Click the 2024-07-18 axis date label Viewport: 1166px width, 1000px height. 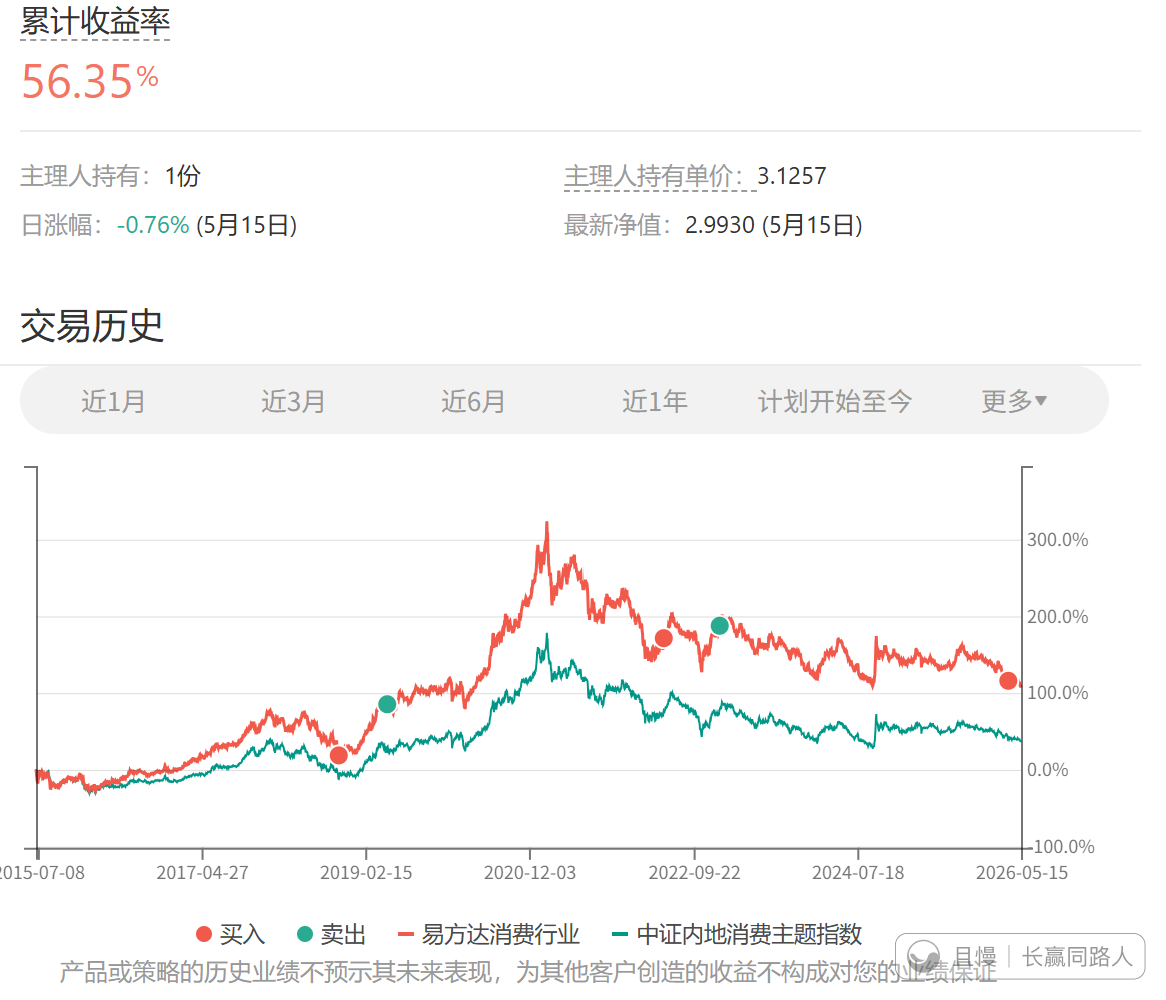point(858,872)
